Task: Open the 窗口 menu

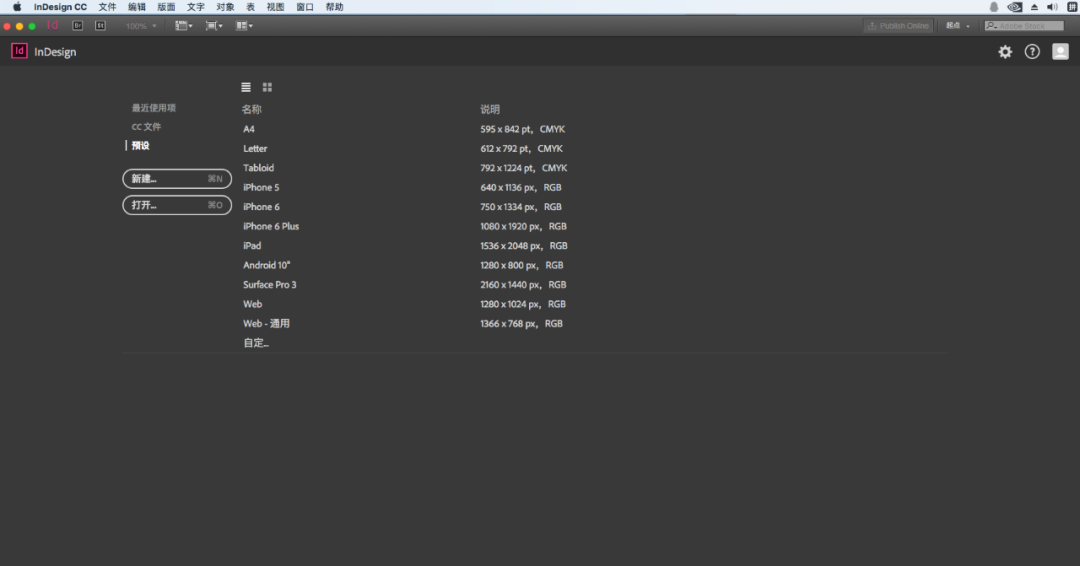Action: 304,7
